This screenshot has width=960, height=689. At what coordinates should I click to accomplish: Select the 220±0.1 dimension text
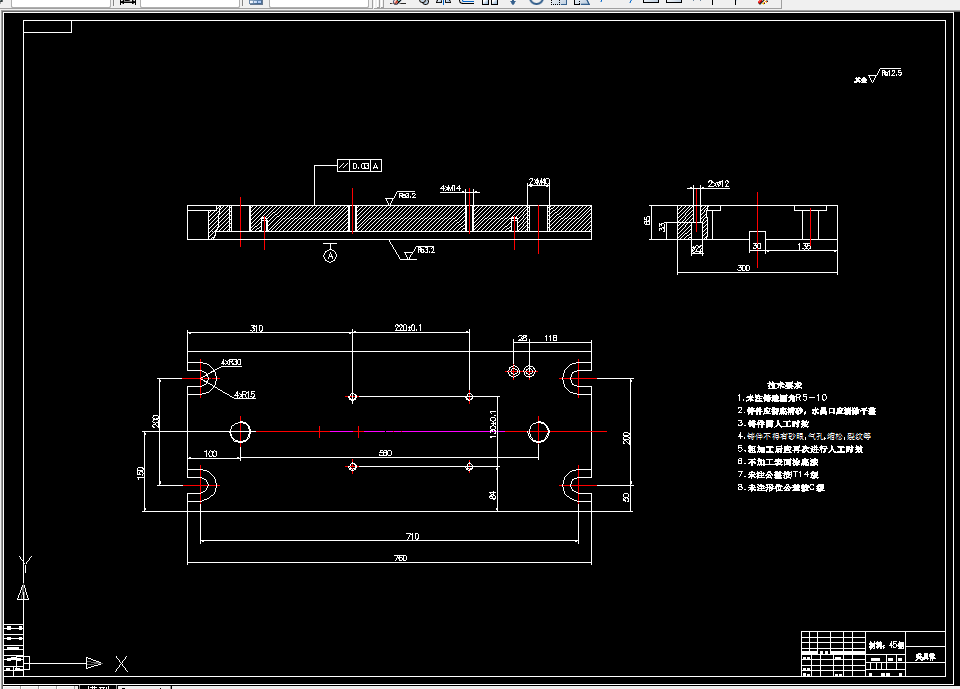(408, 328)
